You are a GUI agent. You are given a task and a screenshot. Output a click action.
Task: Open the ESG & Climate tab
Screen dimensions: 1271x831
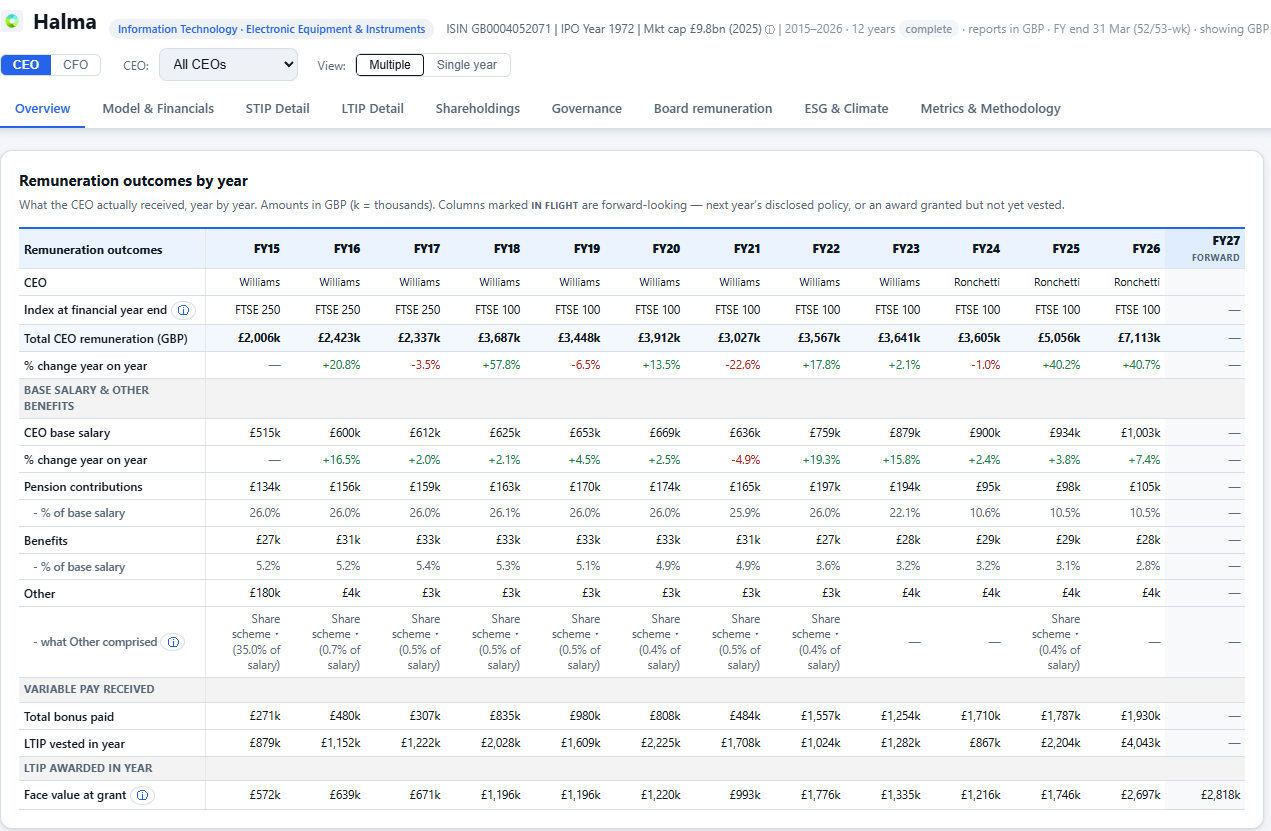coord(847,109)
